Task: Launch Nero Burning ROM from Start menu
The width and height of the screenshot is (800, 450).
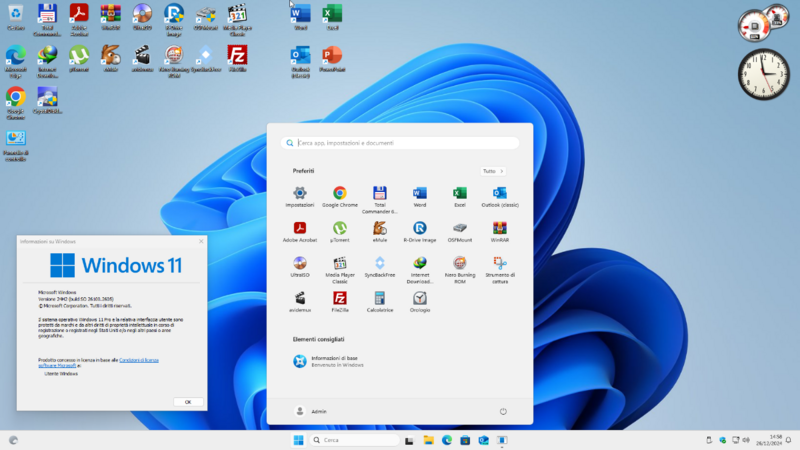Action: point(459,264)
